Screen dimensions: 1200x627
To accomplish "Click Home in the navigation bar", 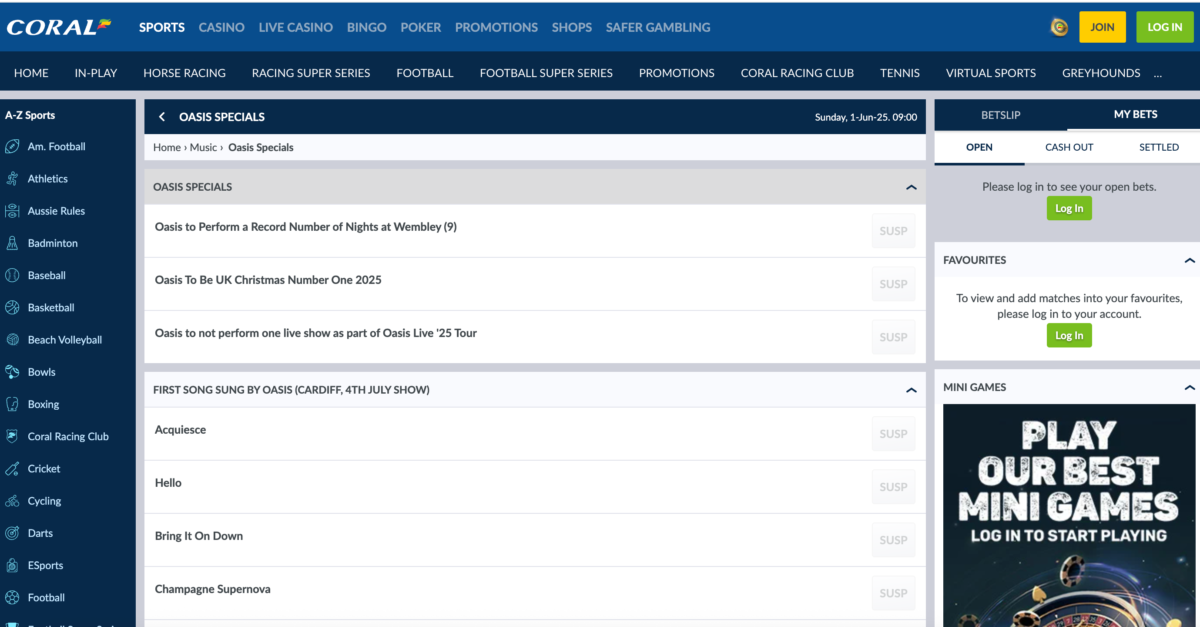I will 31,73.
